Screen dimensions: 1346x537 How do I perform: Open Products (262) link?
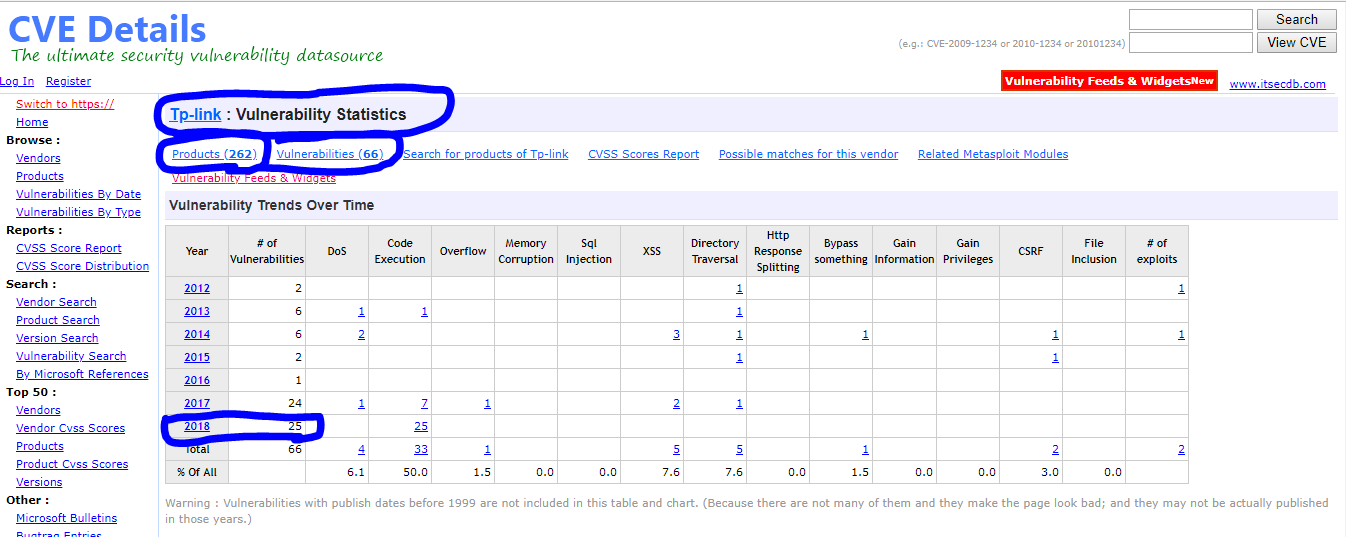[x=214, y=154]
